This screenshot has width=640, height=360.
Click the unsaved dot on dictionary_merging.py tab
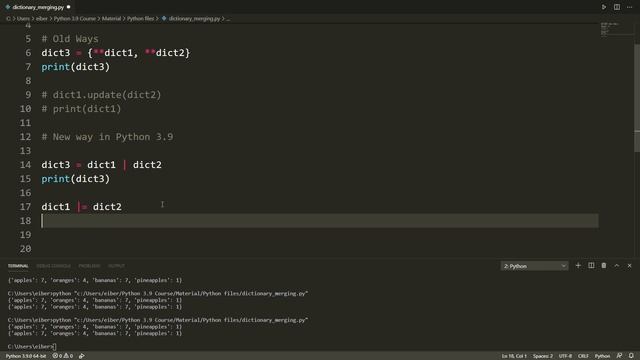68,7
